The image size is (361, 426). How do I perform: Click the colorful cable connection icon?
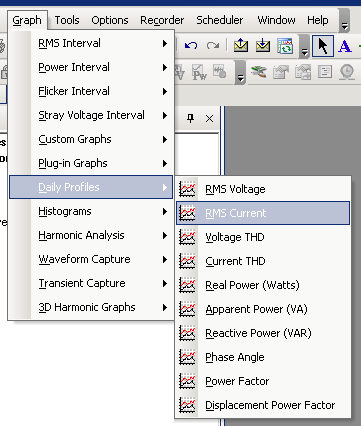259,72
